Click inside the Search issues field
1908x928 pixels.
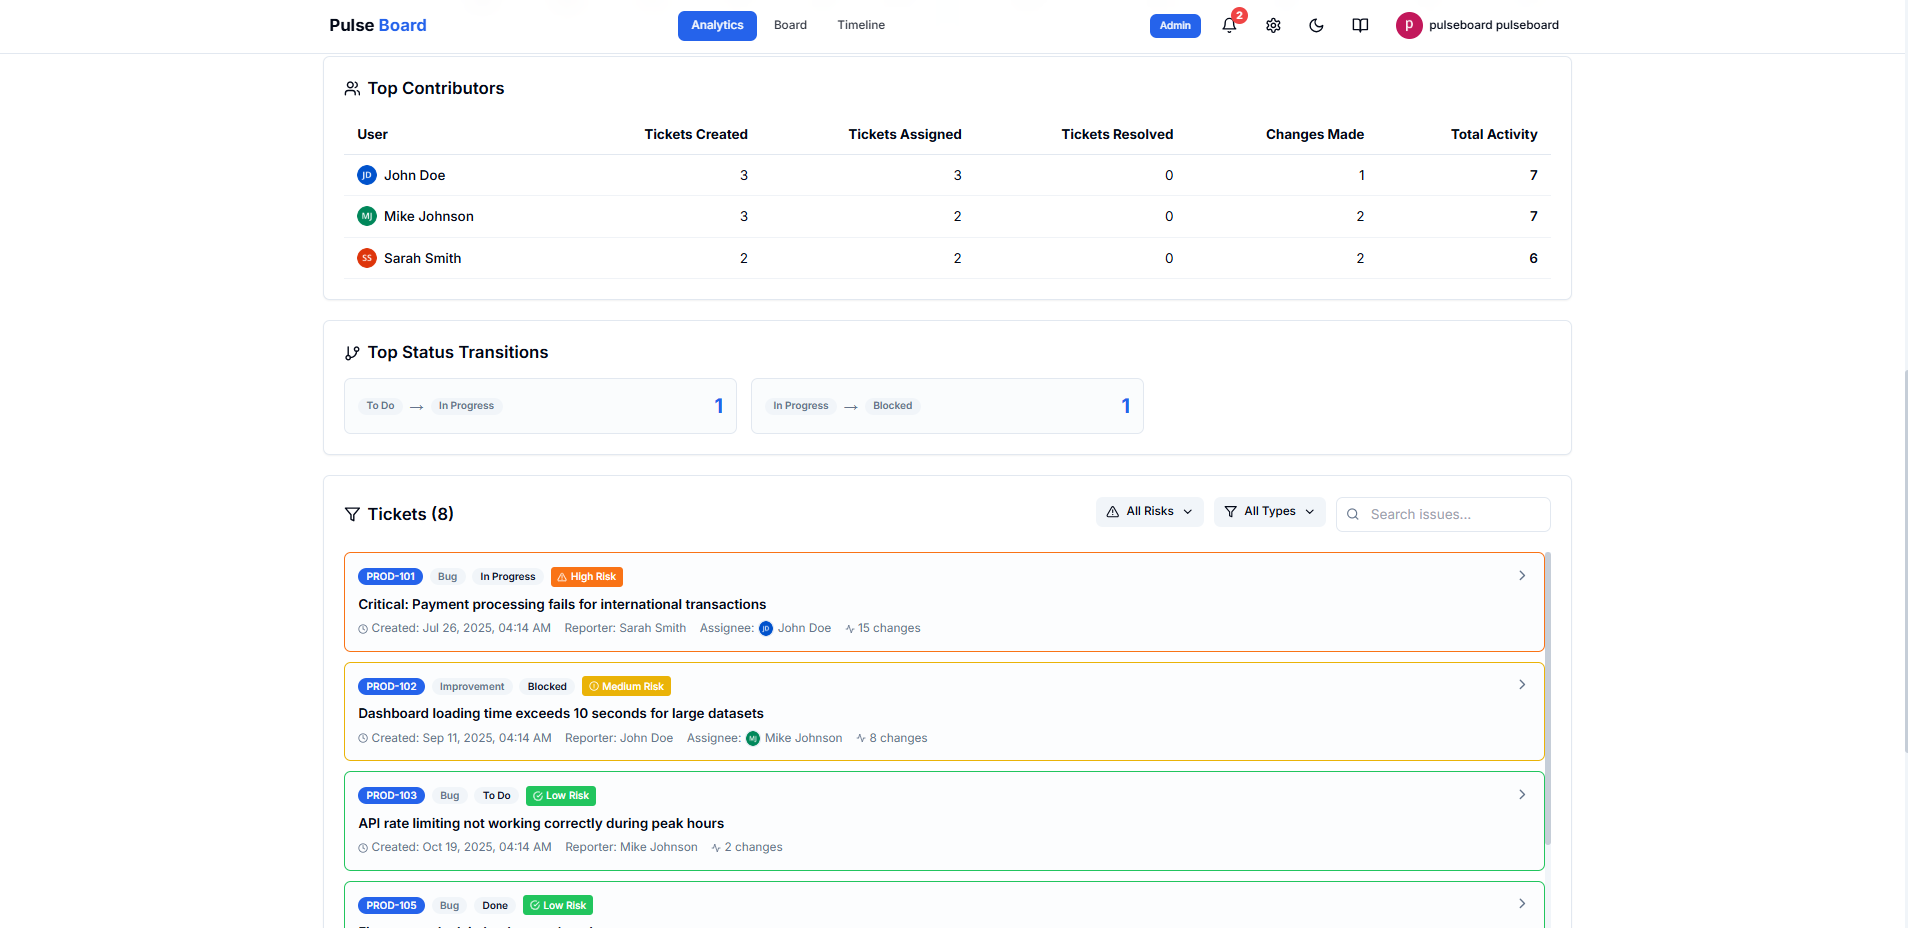1445,514
